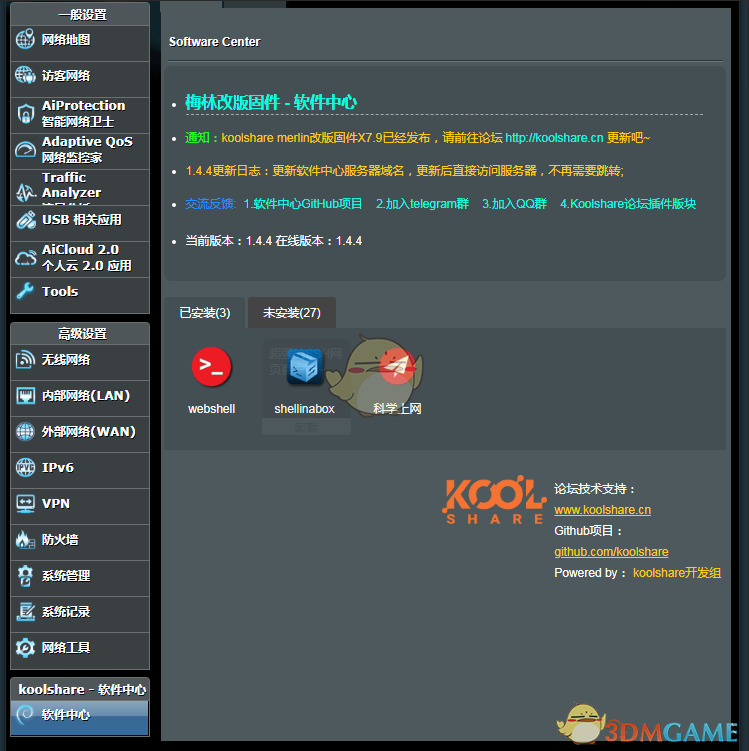Open the 网络地图 network map icon
The height and width of the screenshot is (751, 749).
point(25,39)
